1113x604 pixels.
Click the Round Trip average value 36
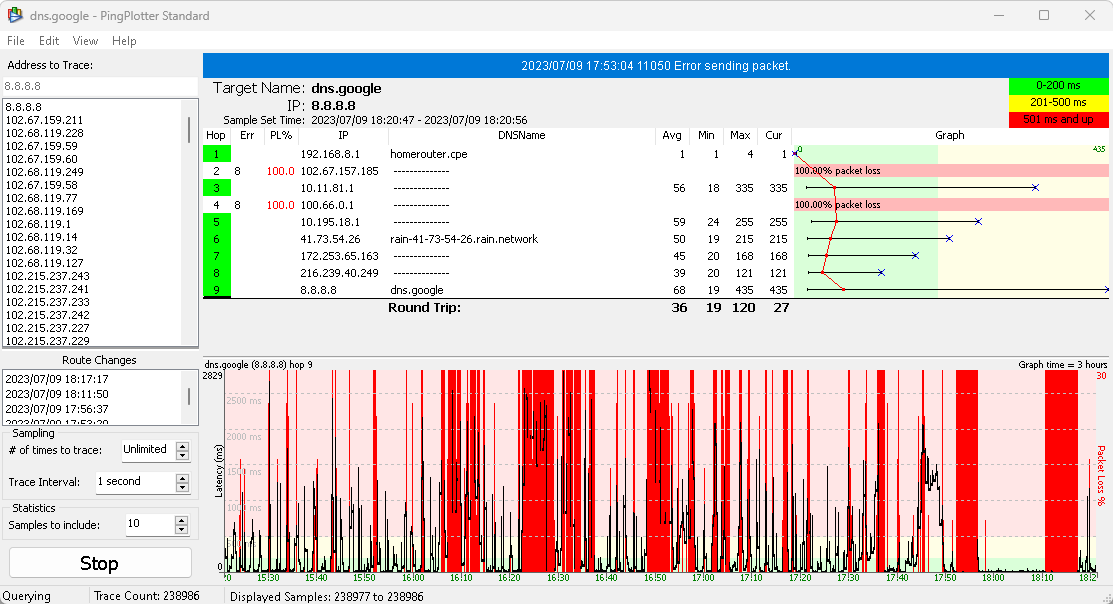click(x=679, y=307)
